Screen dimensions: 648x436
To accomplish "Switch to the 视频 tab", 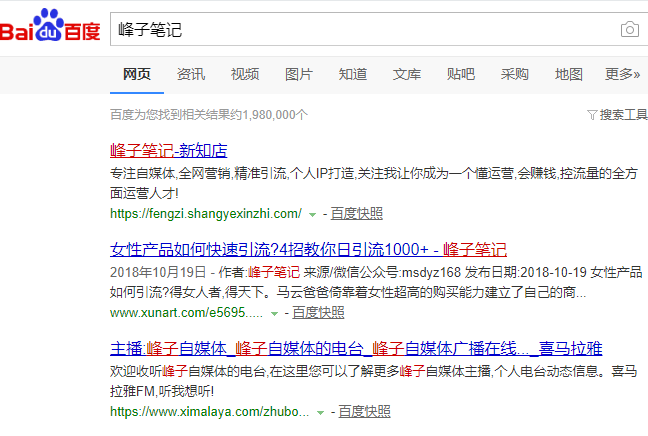I will coord(245,74).
